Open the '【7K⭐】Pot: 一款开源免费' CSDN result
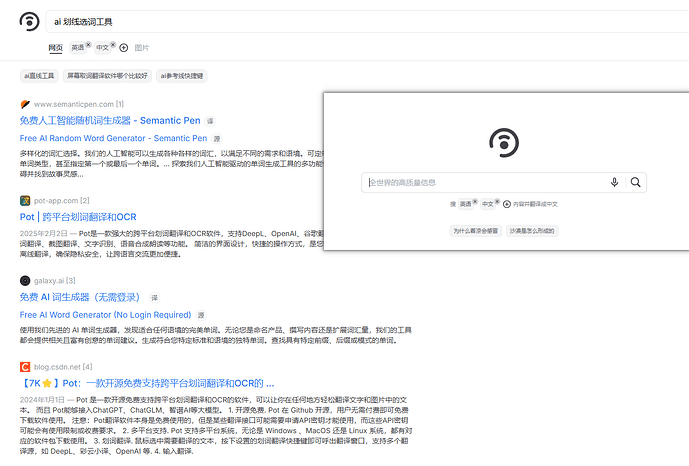The image size is (689, 466). pyautogui.click(x=147, y=383)
